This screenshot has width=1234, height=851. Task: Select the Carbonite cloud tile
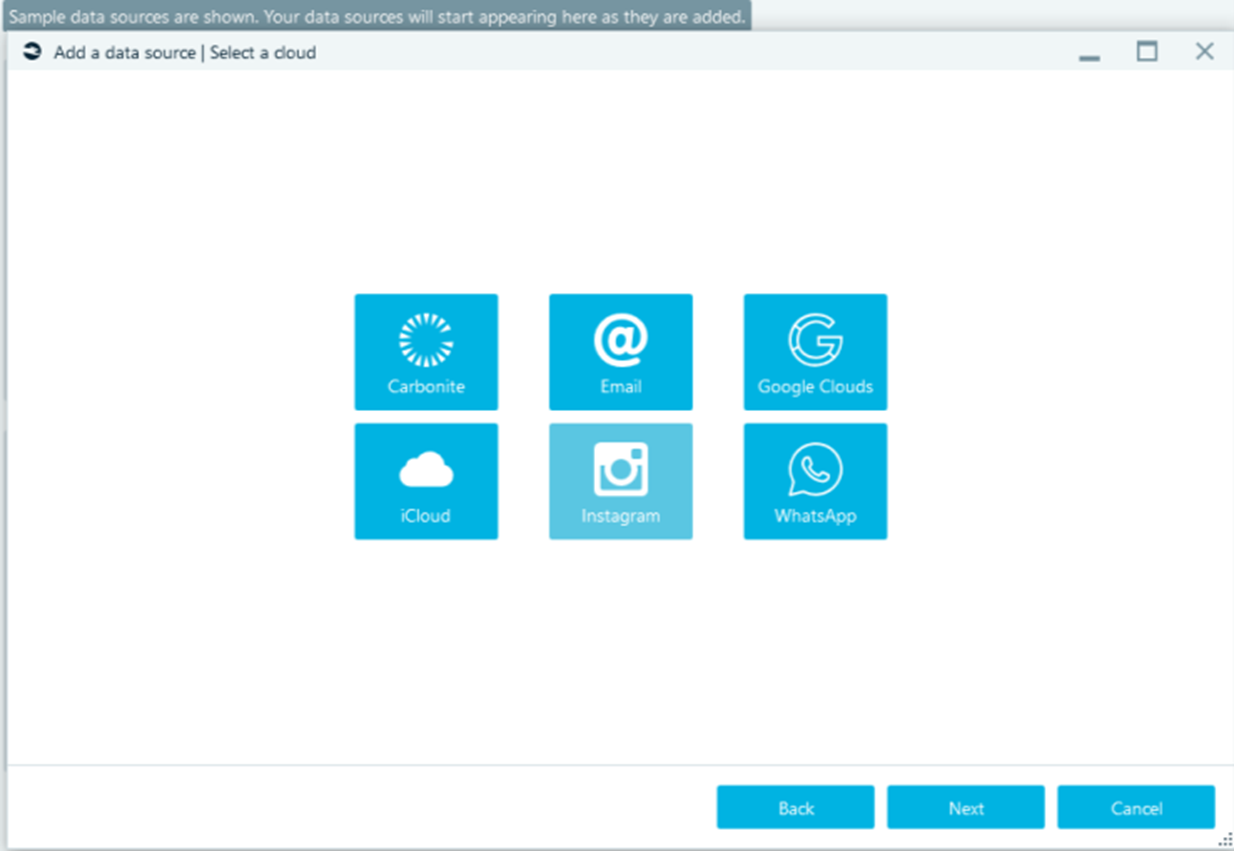click(426, 352)
